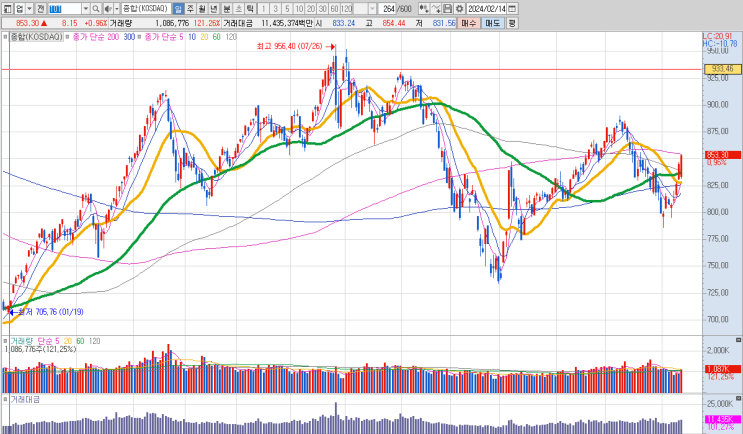Click the low price 831.56
The height and width of the screenshot is (434, 743).
point(444,23)
